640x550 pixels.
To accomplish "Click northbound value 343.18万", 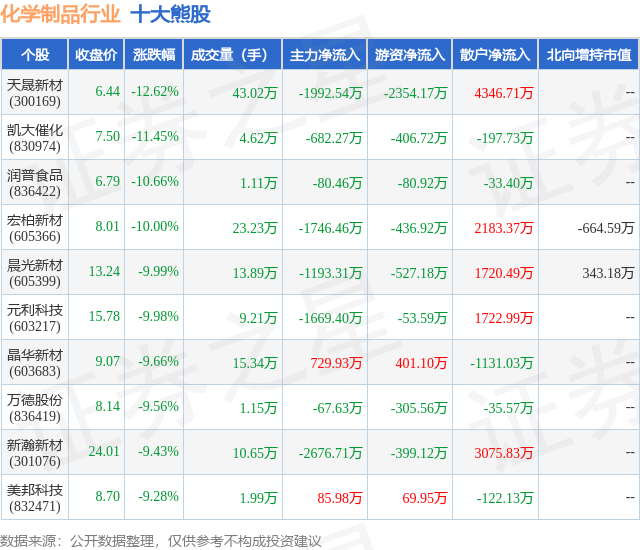I will 608,273.
